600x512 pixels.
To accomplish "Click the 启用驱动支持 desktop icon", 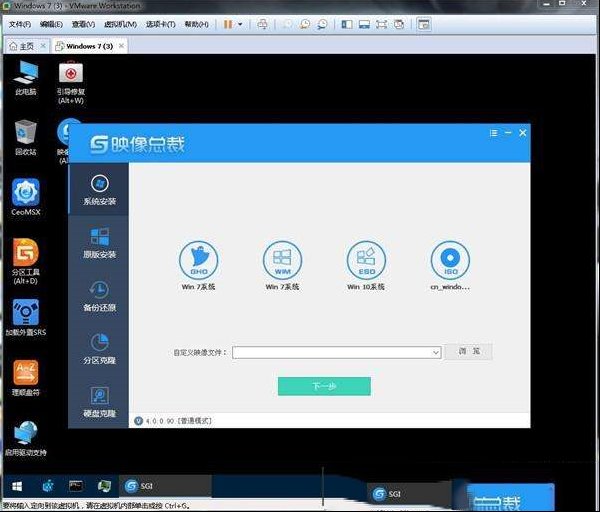I will [x=26, y=438].
